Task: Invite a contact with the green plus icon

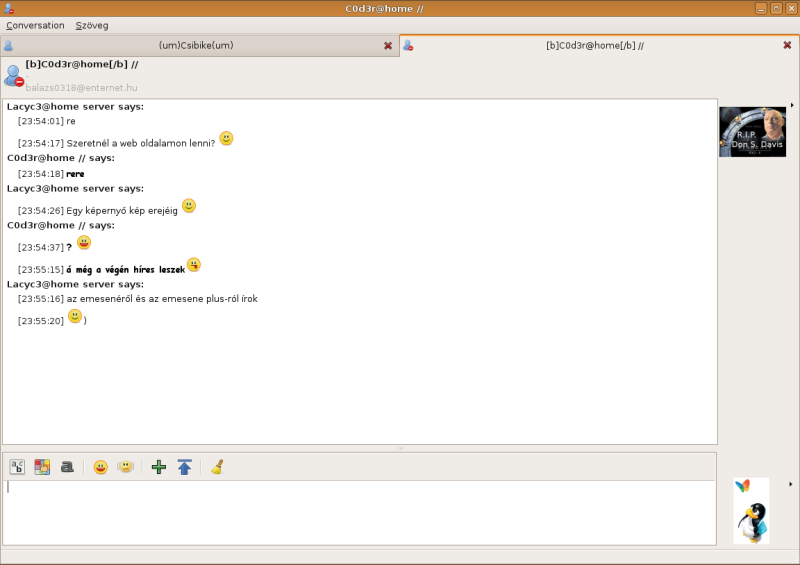Action: point(159,467)
